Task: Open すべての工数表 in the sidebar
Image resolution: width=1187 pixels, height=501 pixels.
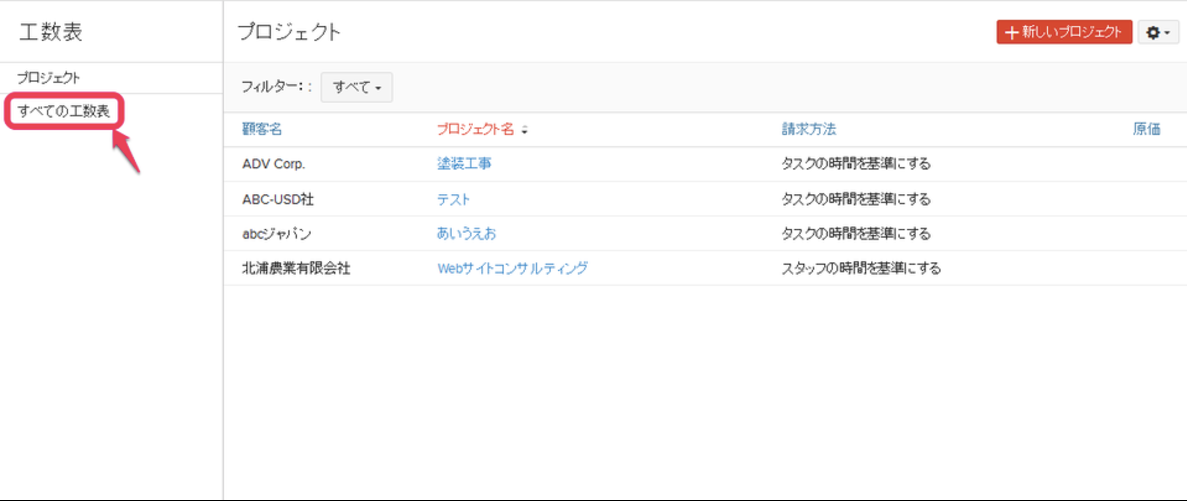Action: [64, 111]
